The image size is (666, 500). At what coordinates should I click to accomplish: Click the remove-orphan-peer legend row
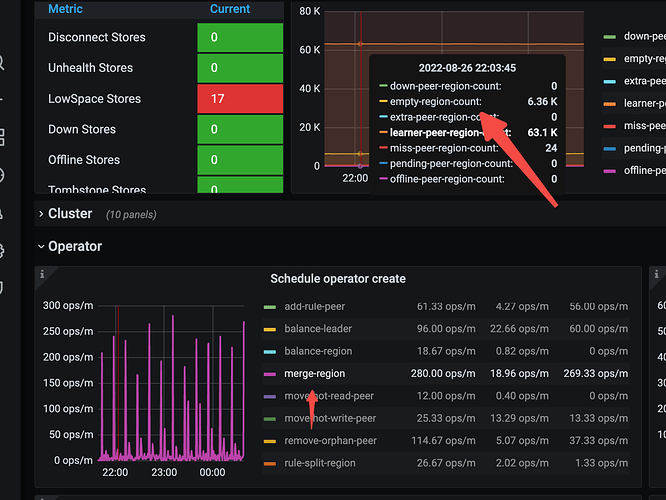[329, 440]
